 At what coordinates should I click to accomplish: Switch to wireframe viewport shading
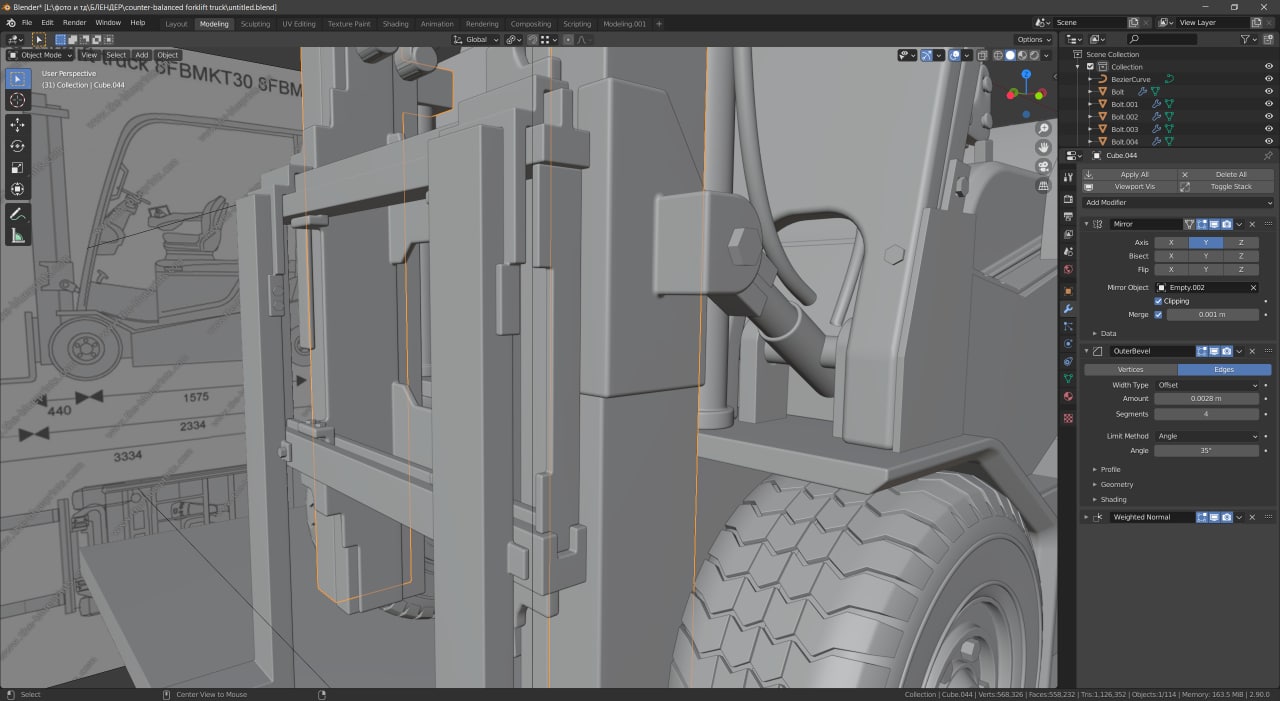[998, 56]
